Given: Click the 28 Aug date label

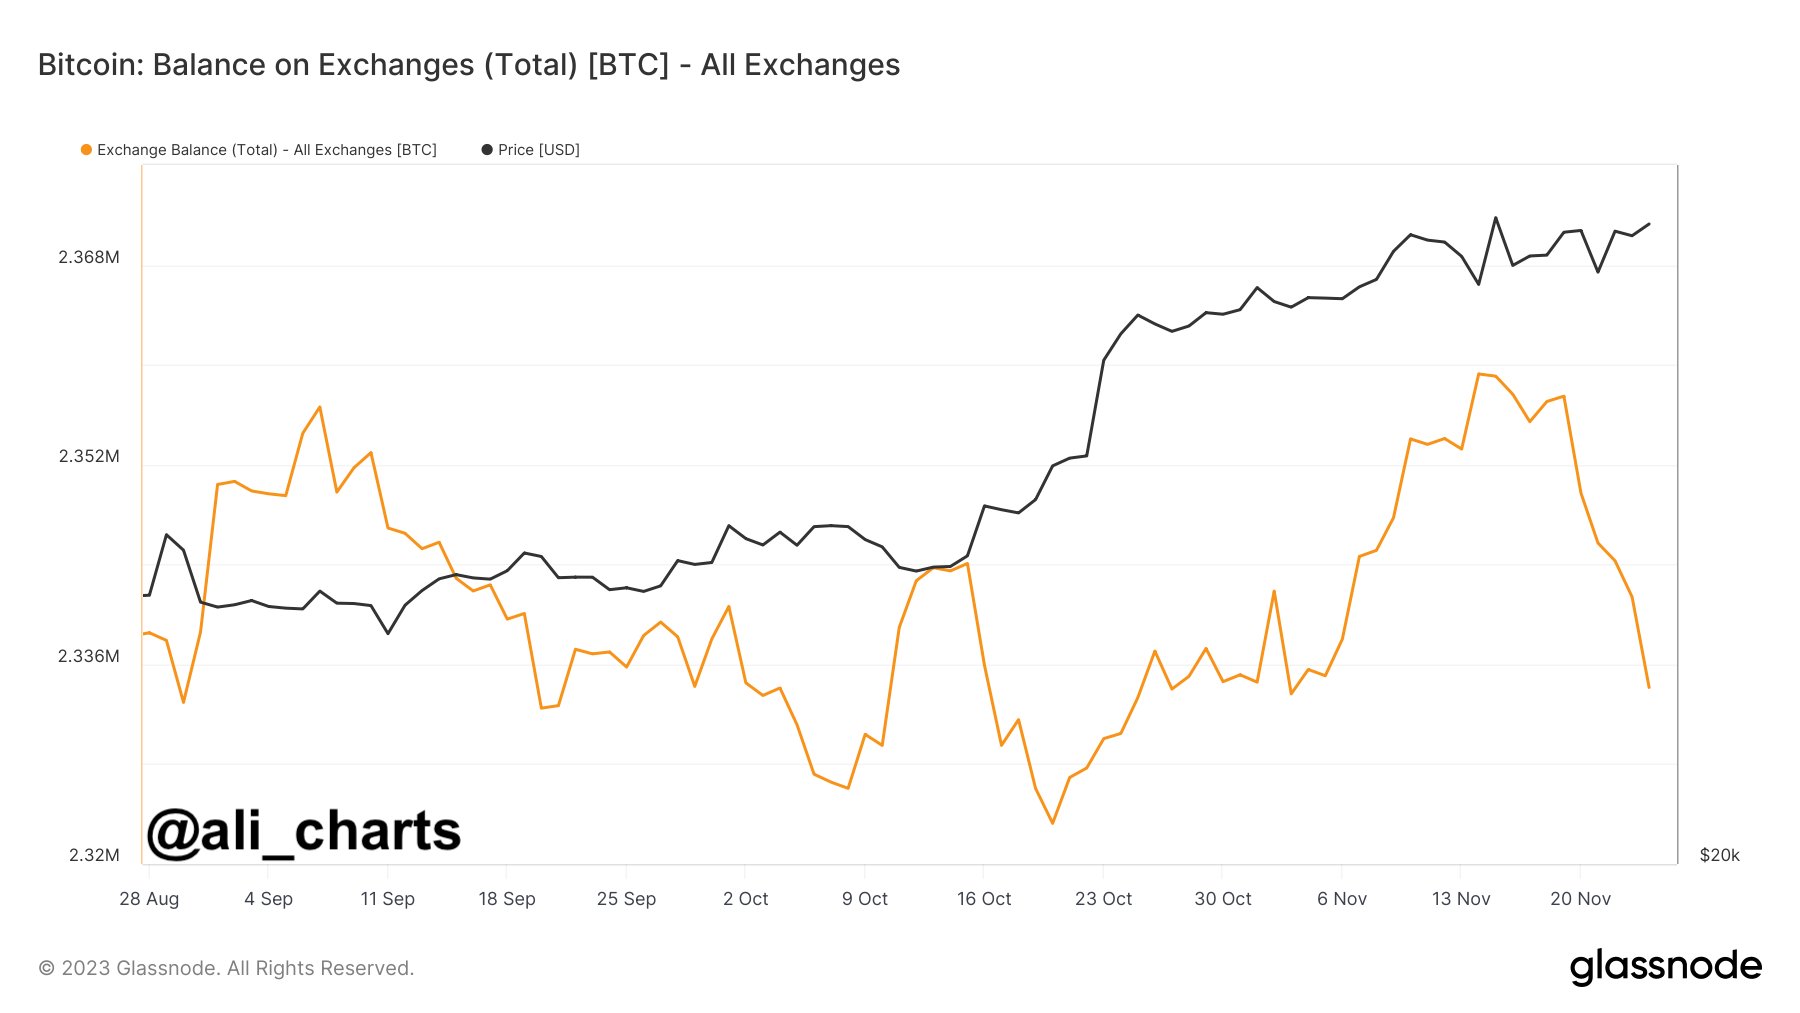Looking at the screenshot, I should (x=149, y=898).
